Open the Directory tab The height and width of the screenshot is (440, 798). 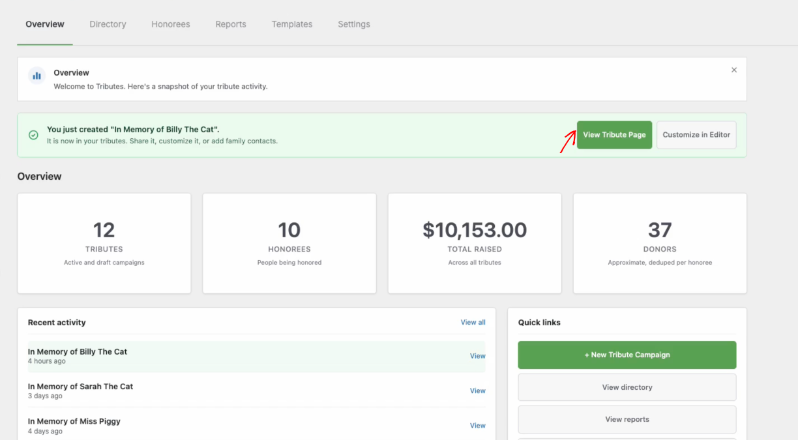[107, 24]
